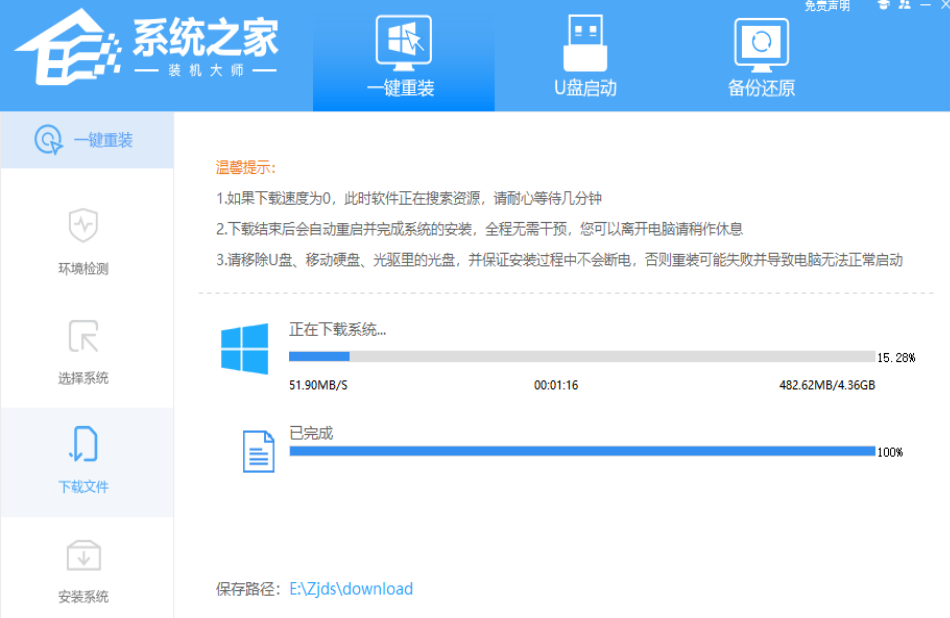
Task: Click the 系统之家 house logo
Action: click(67, 48)
